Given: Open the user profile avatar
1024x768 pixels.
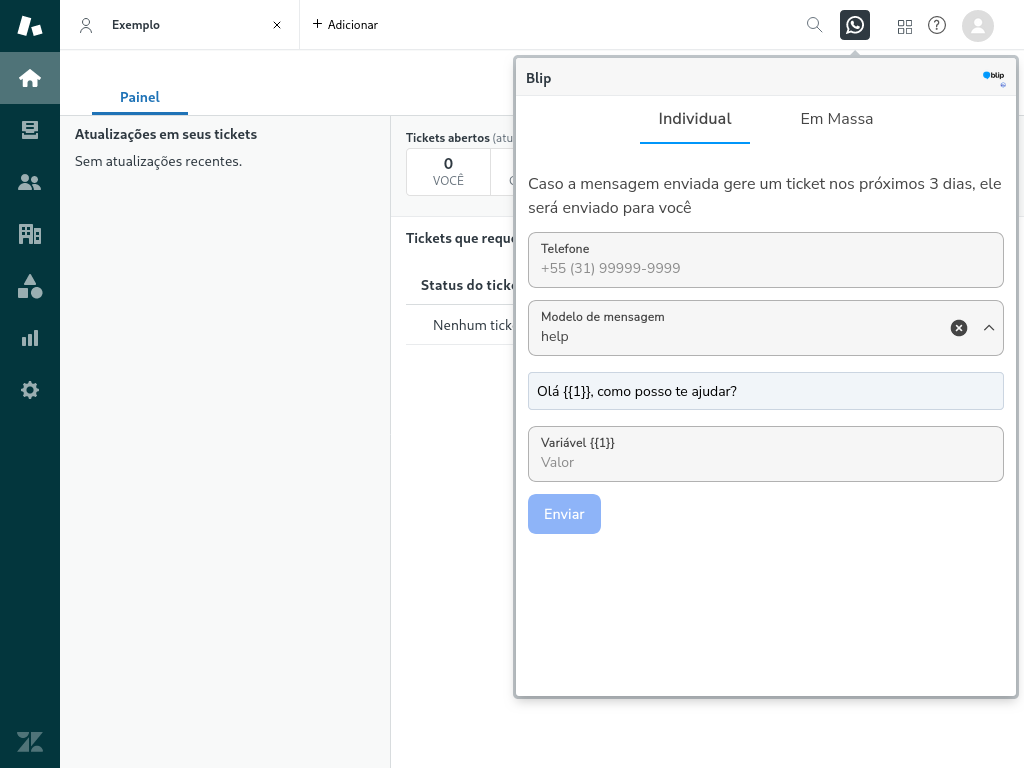Looking at the screenshot, I should (977, 25).
